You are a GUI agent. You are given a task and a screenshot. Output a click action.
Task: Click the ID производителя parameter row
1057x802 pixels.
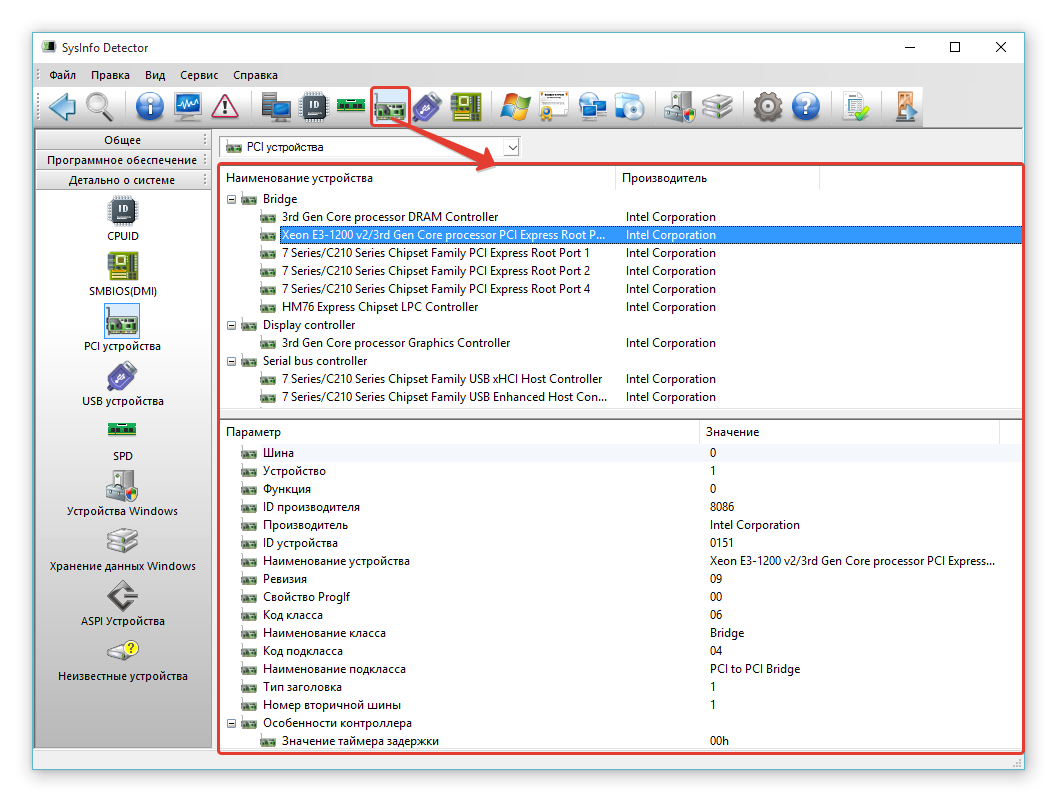[x=620, y=507]
